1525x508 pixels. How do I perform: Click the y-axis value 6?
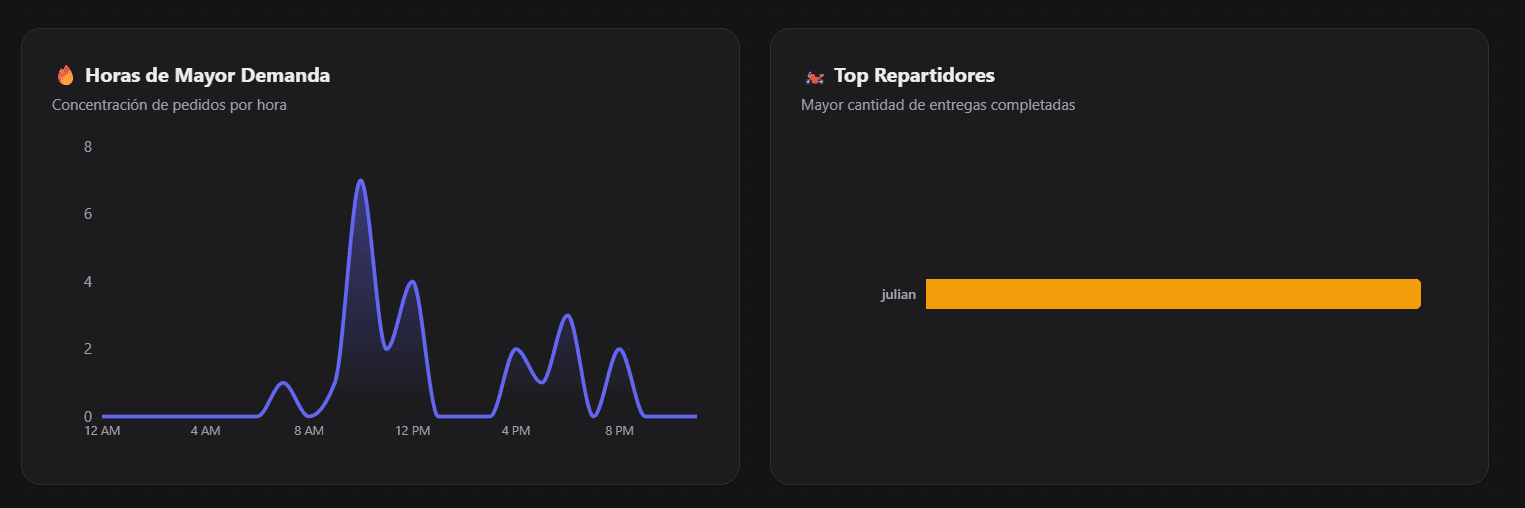point(88,214)
